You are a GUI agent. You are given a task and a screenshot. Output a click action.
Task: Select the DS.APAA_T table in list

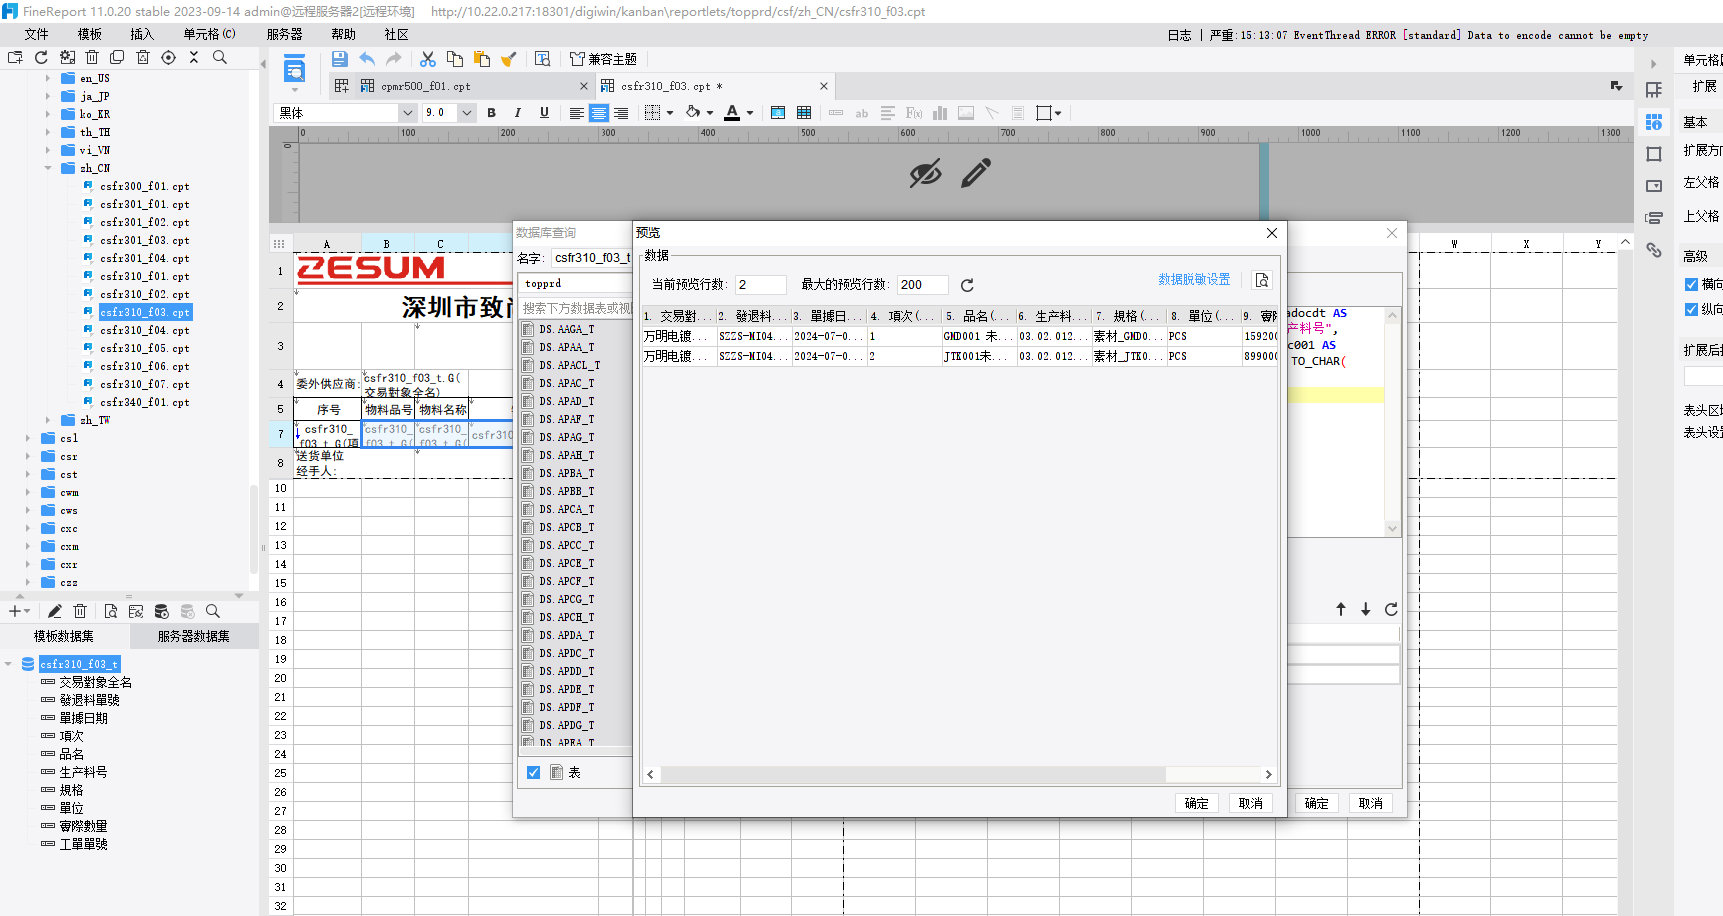pos(566,347)
